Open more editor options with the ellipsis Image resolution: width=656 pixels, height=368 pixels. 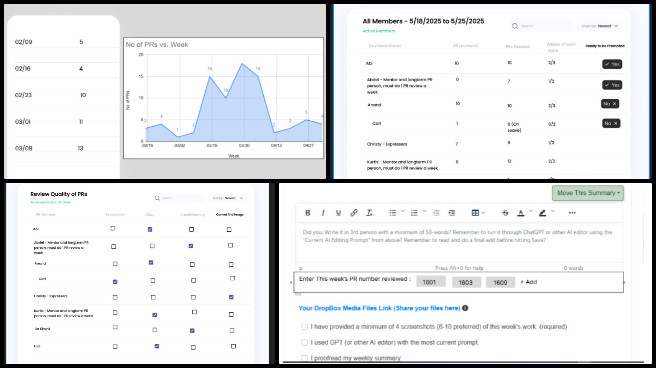(572, 213)
